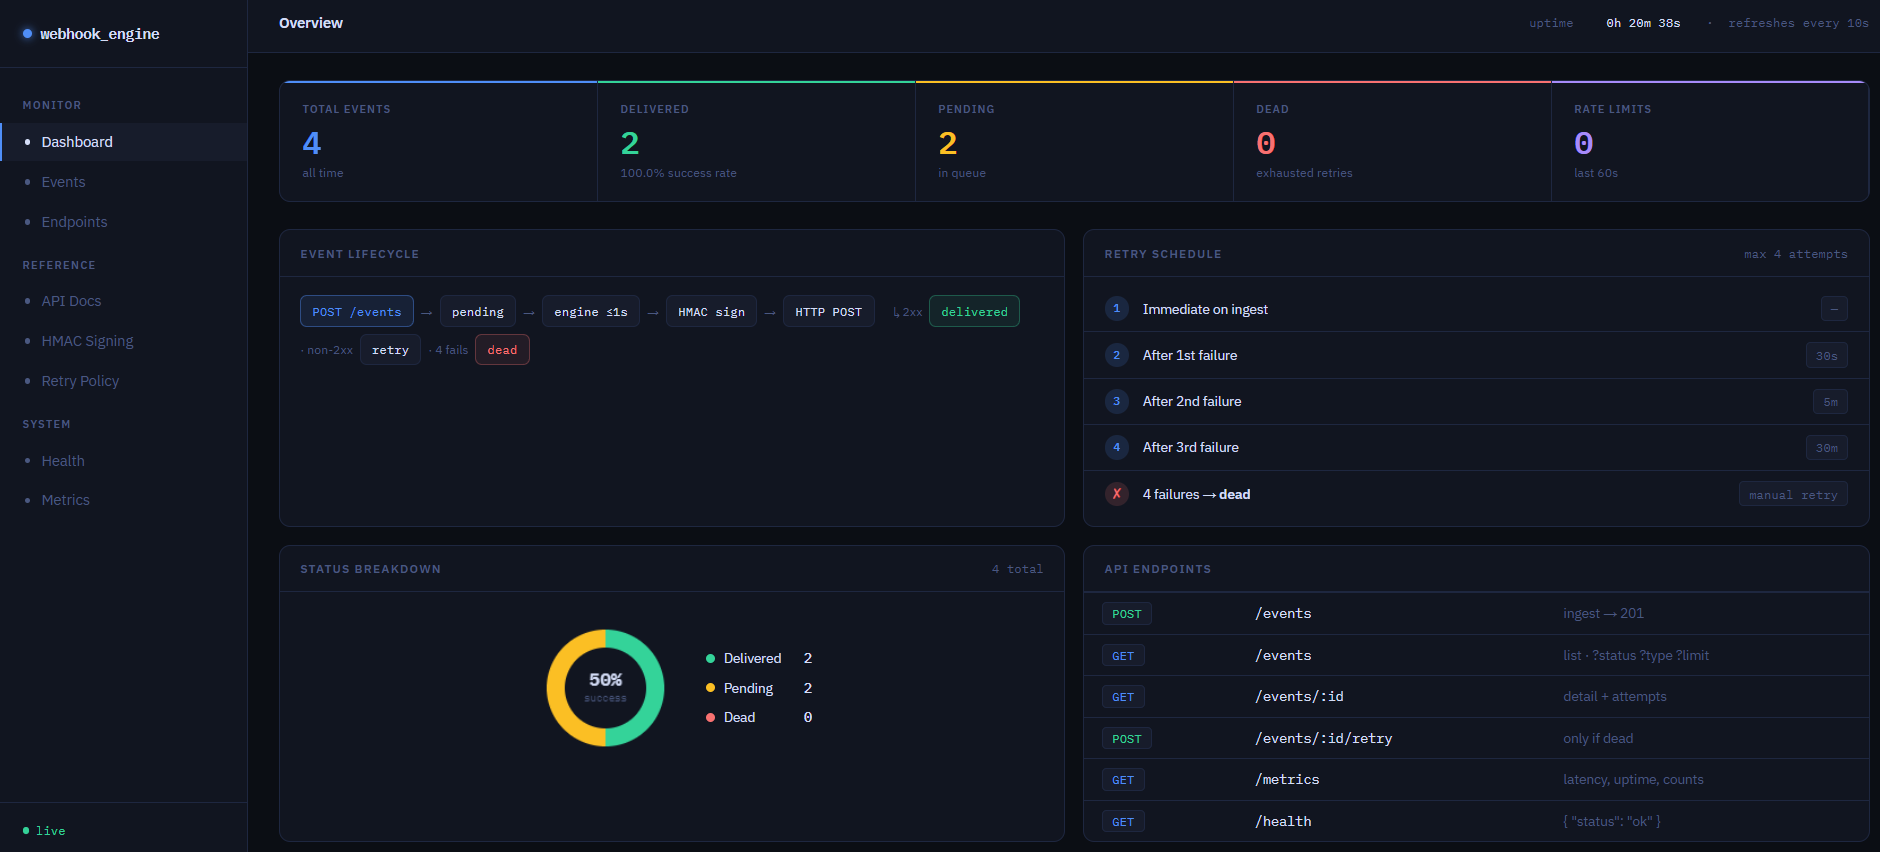Click the green live status indicator

(44, 831)
